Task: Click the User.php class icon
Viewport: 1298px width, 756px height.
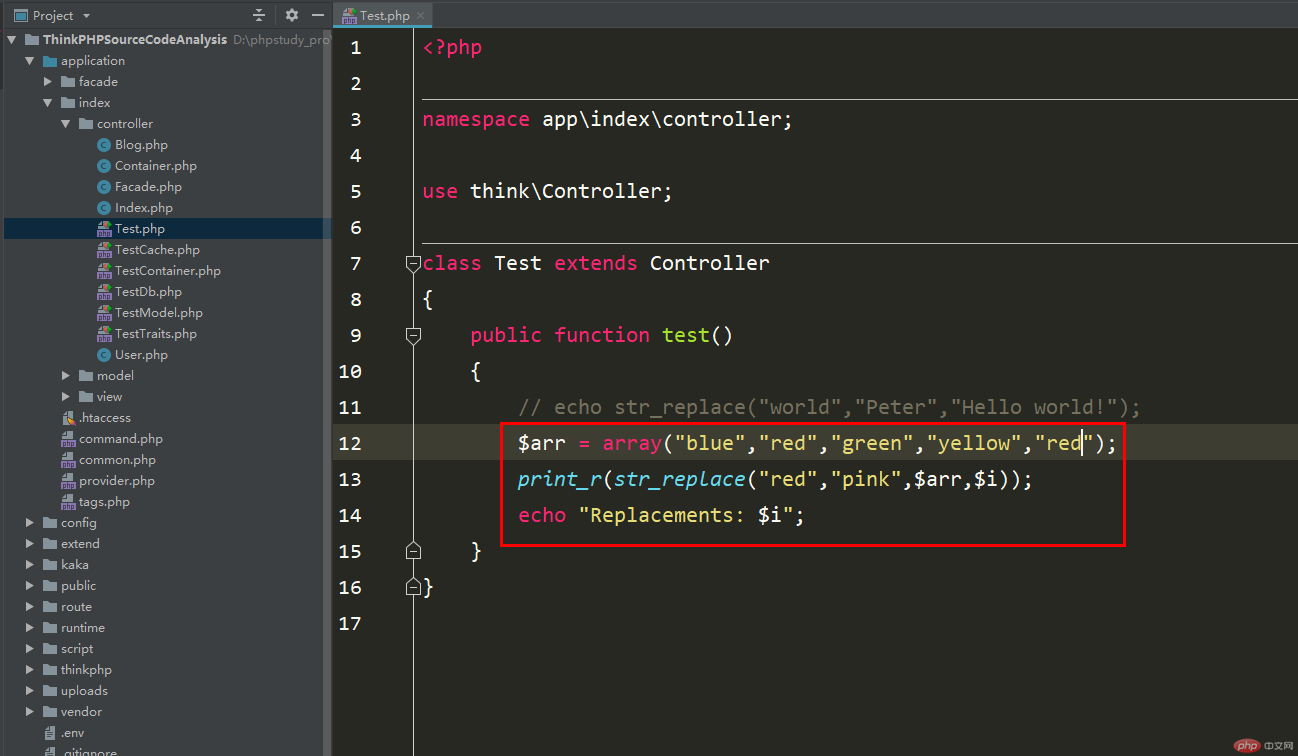Action: 104,355
